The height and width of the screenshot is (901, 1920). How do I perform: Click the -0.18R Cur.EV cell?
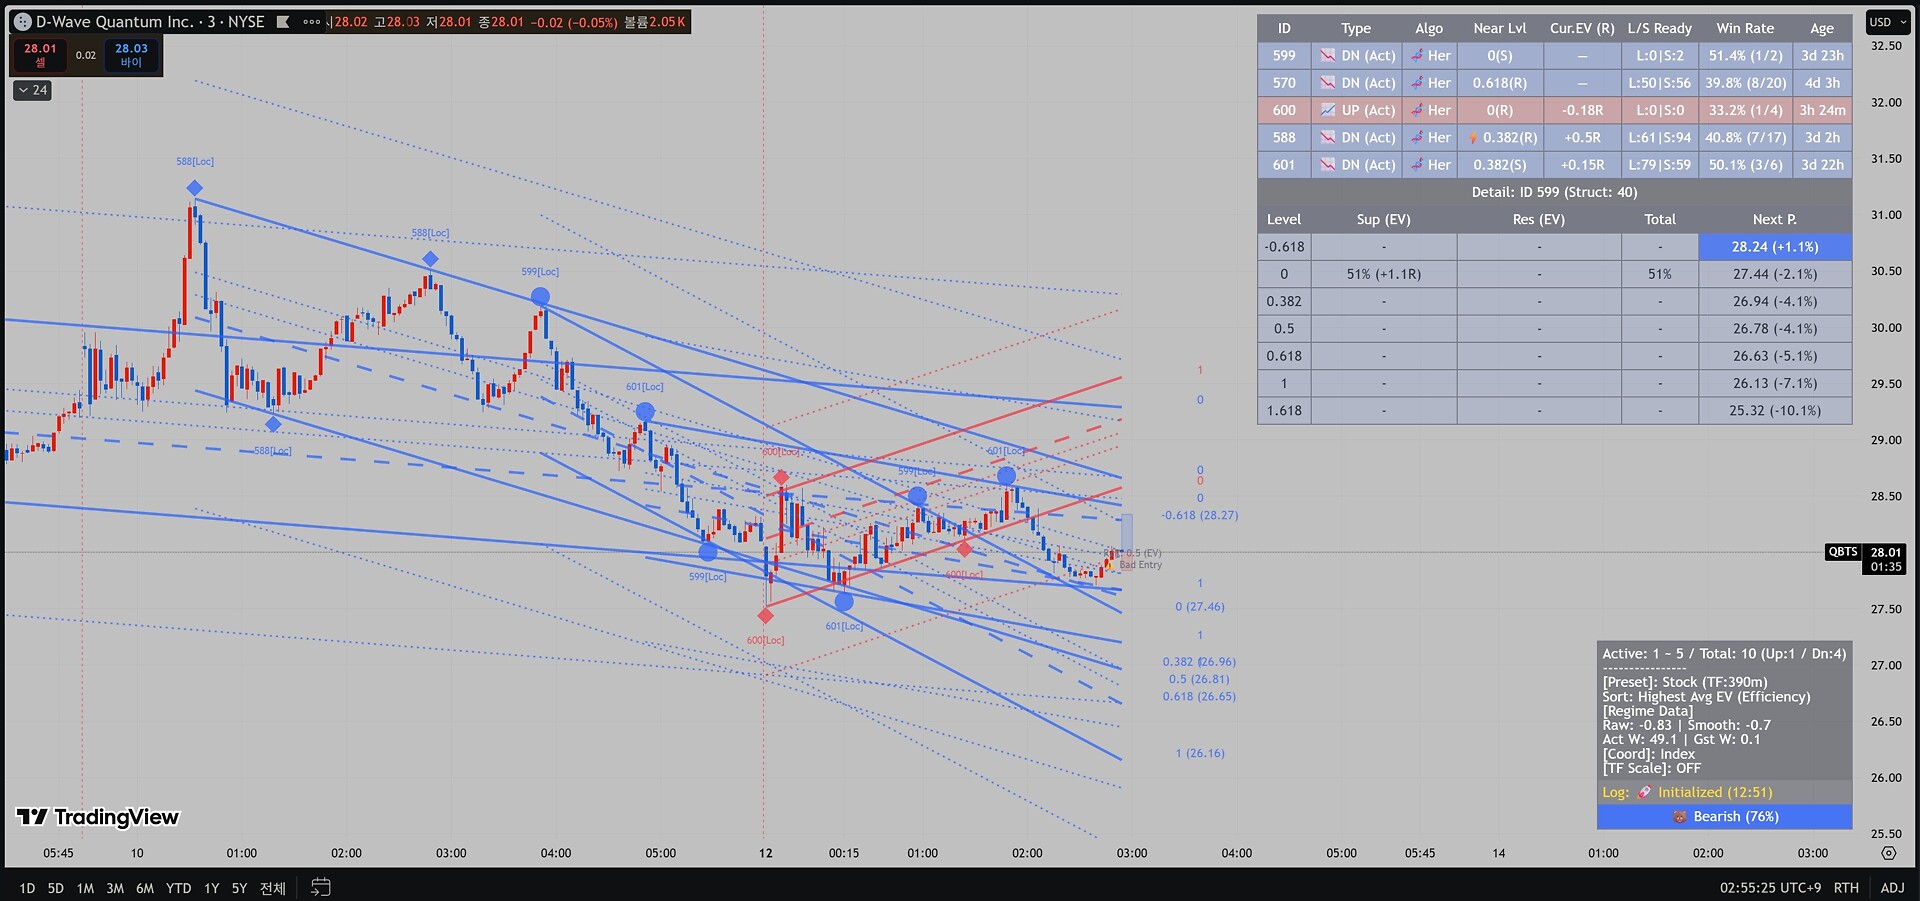click(1582, 110)
